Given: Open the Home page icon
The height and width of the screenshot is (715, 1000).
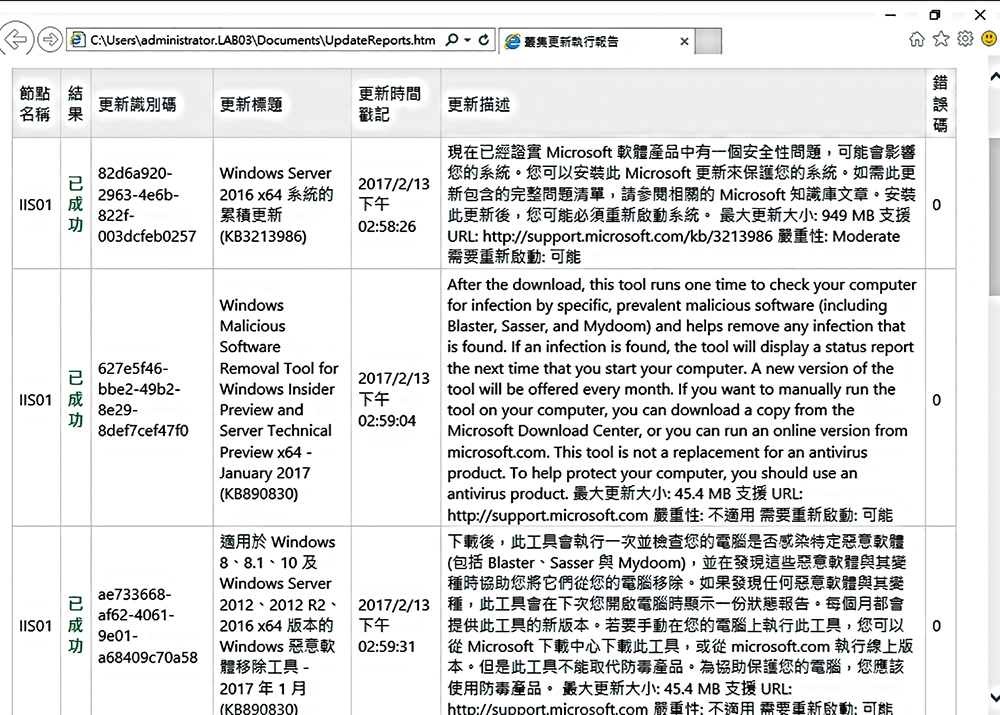Looking at the screenshot, I should [x=916, y=40].
